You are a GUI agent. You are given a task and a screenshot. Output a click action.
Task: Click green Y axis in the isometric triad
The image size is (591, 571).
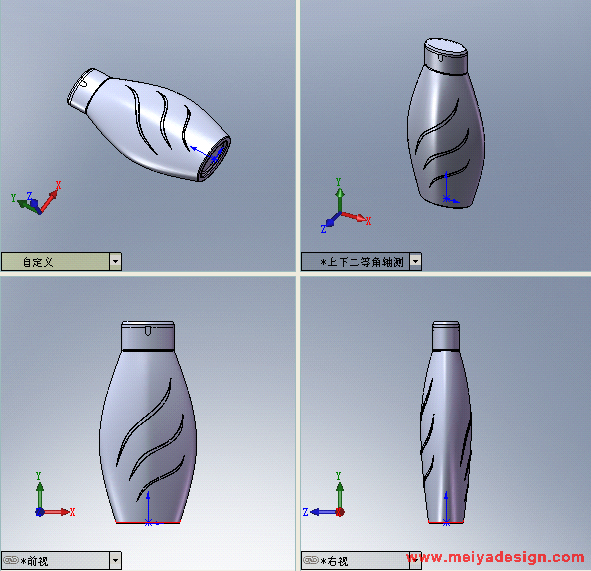pos(340,200)
